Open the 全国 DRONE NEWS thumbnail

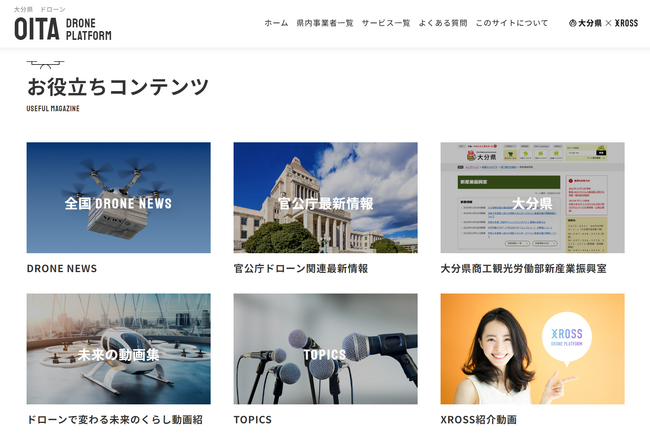tap(118, 198)
